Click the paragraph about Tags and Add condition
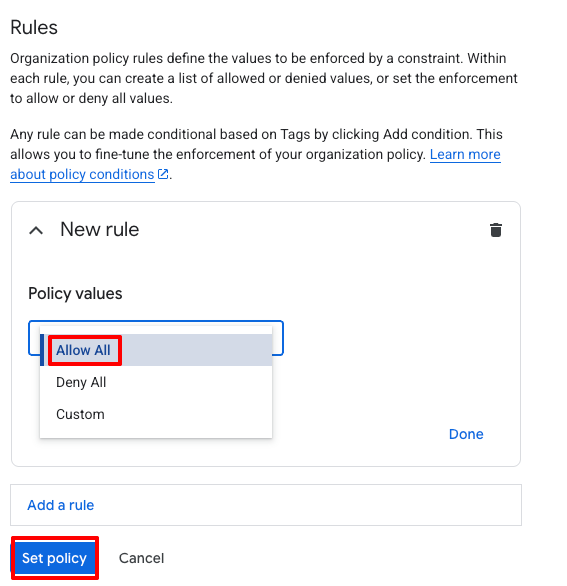Screen dimensions: 567x586 [256, 154]
